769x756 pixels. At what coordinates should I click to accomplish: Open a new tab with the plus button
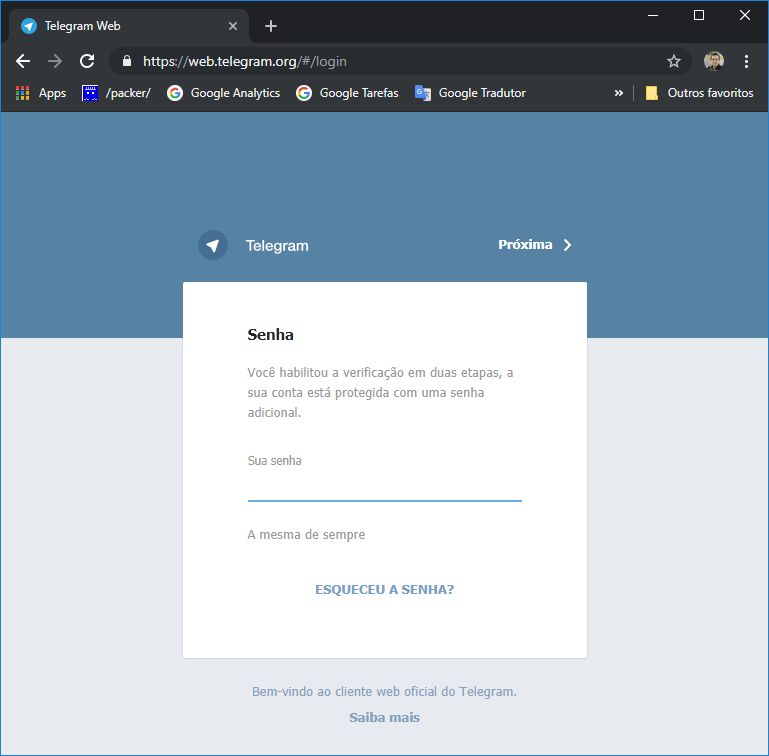[271, 26]
